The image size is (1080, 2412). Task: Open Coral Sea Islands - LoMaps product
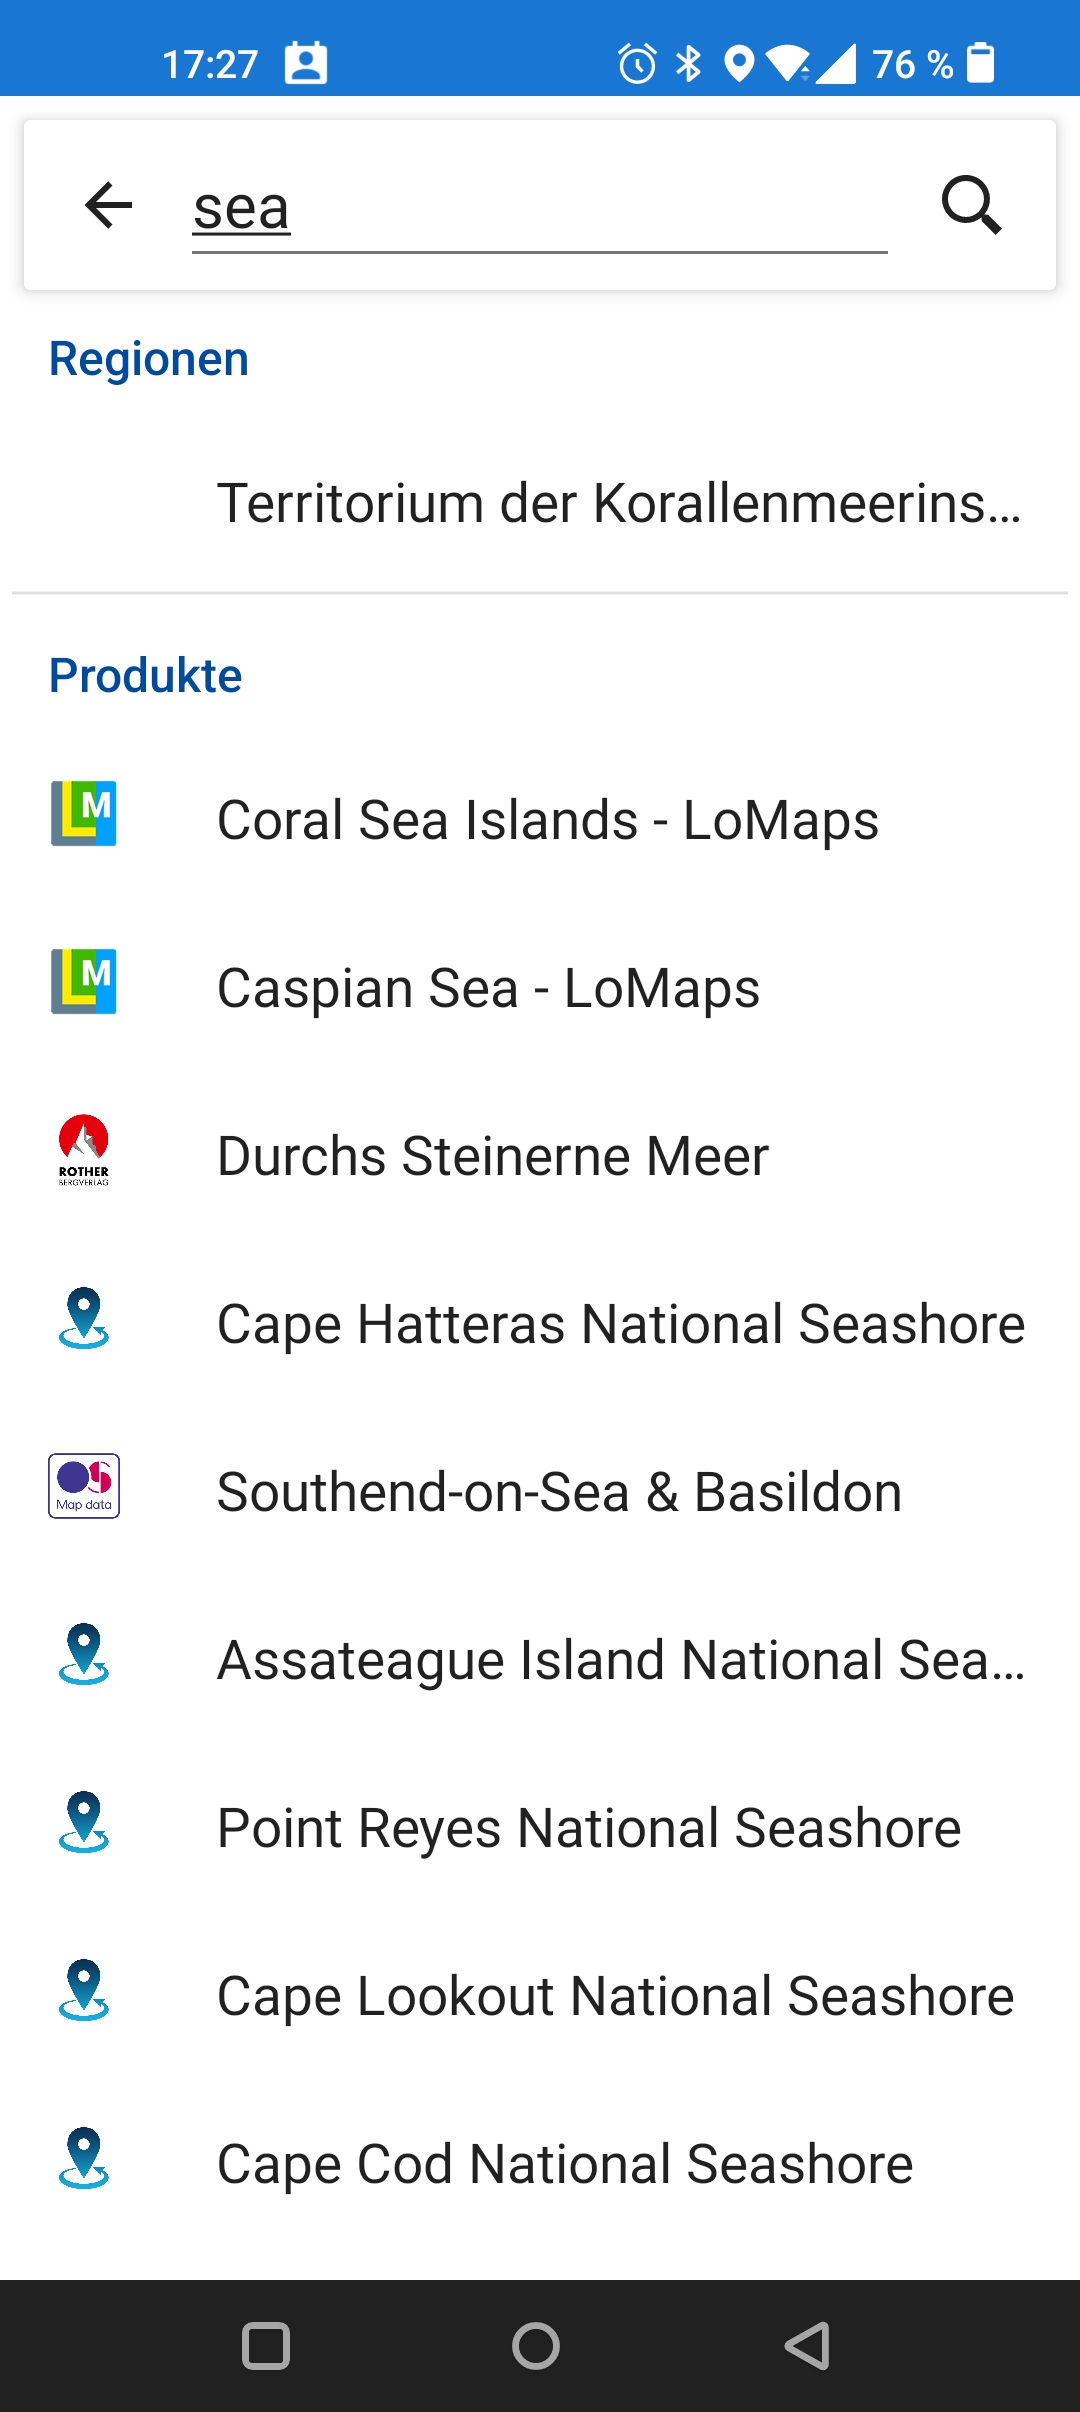click(548, 821)
